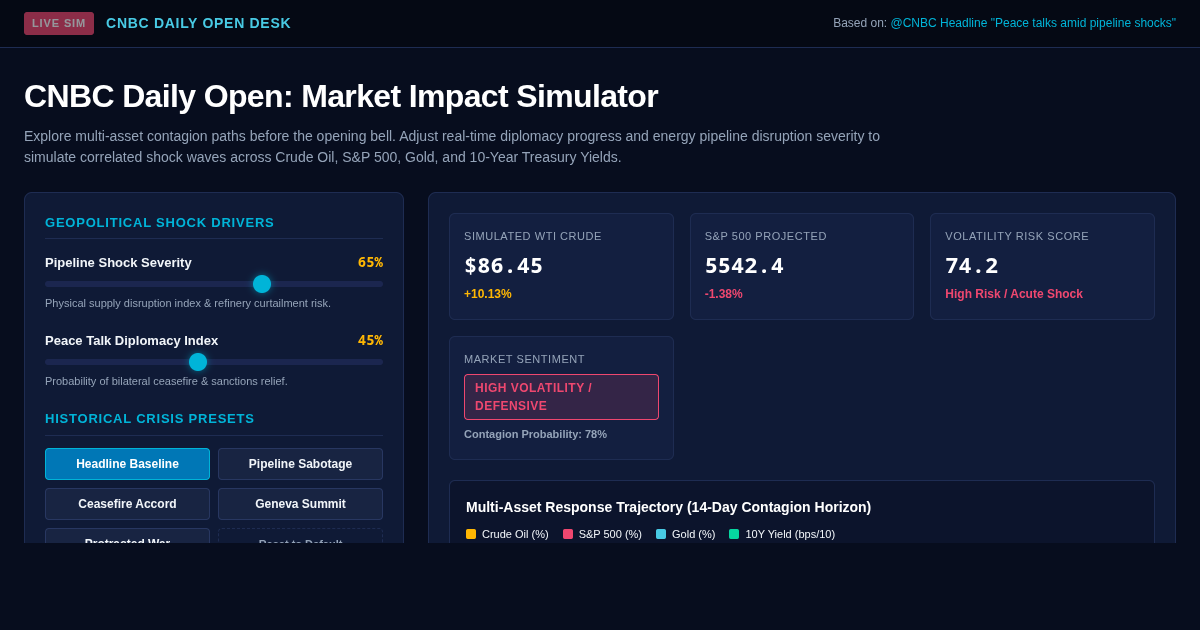The image size is (1200, 630).
Task: Click the +10.13% crude change text
Action: point(488,294)
